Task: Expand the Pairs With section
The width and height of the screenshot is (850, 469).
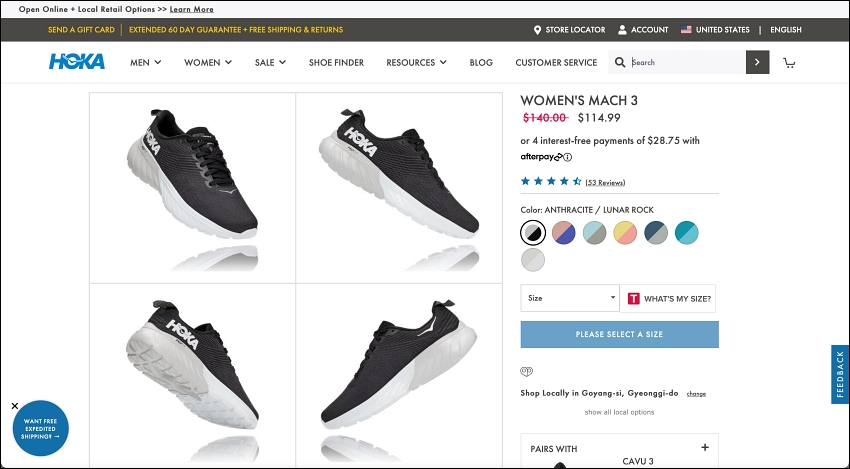Action: (705, 447)
